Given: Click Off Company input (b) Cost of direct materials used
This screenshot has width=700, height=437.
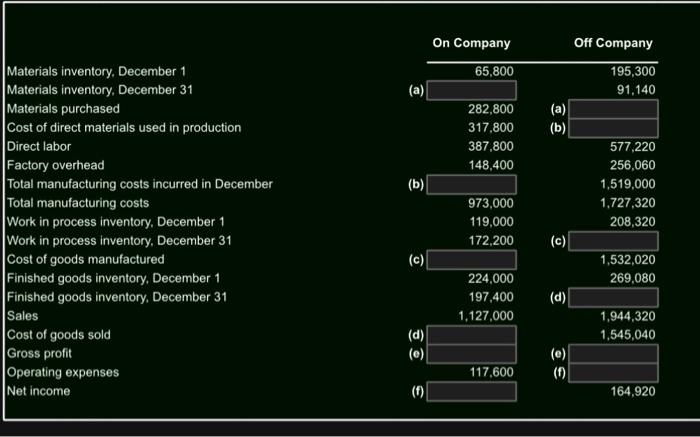Looking at the screenshot, I should [613, 128].
